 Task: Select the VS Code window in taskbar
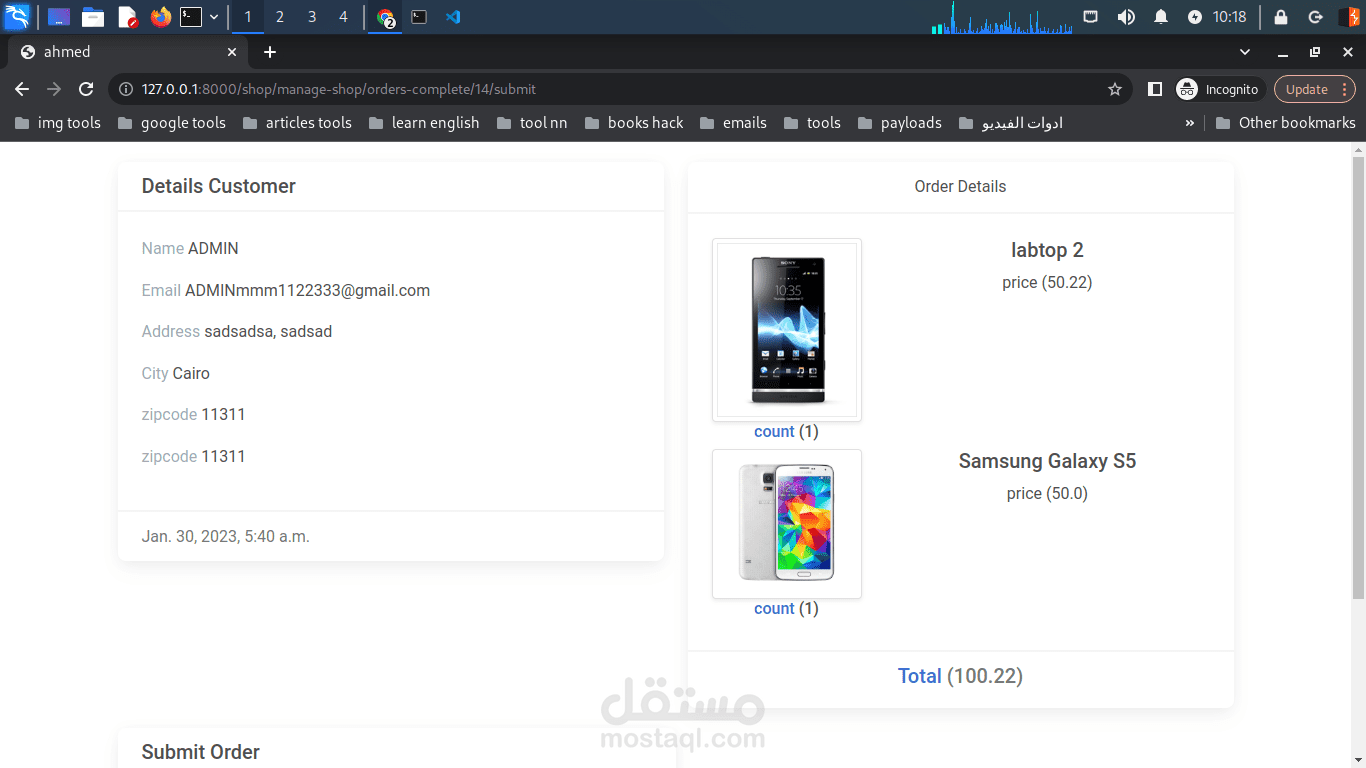(452, 17)
